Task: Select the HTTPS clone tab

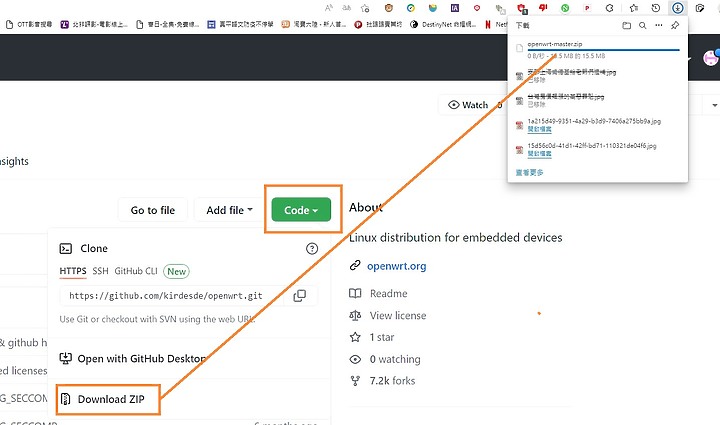Action: (73, 271)
